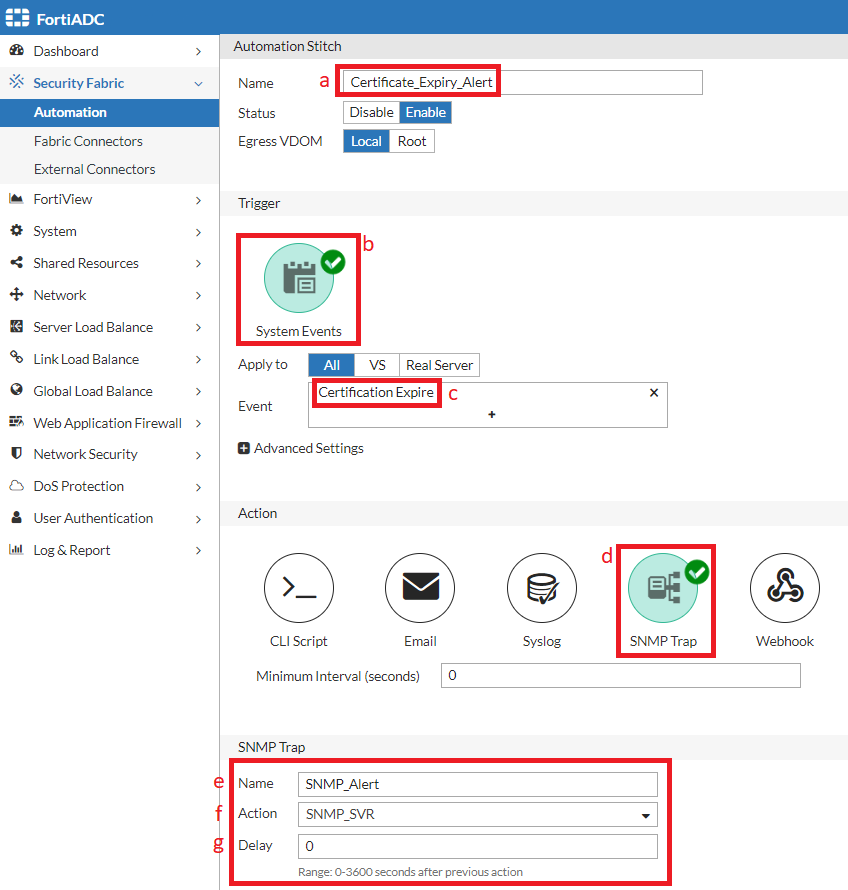Screen dimensions: 848x890
Task: Click the System gear icon
Action: (16, 230)
